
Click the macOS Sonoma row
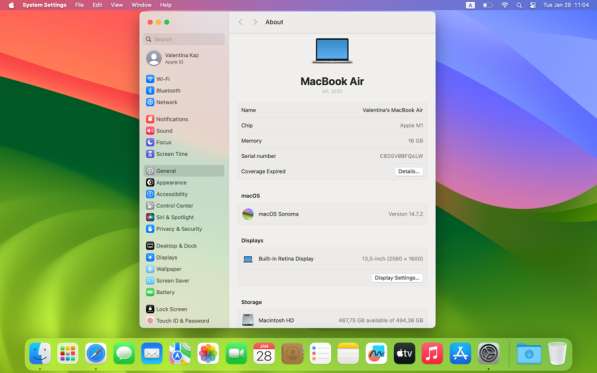coord(332,214)
